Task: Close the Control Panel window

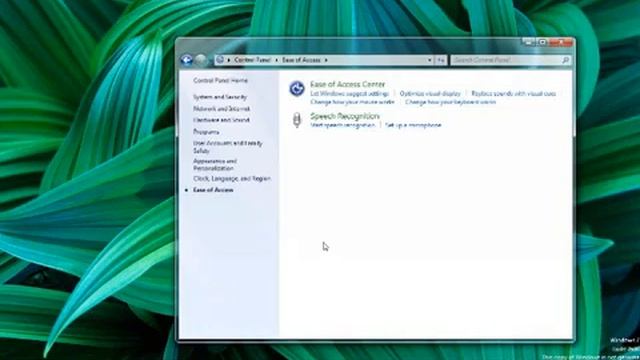Action: tap(561, 42)
